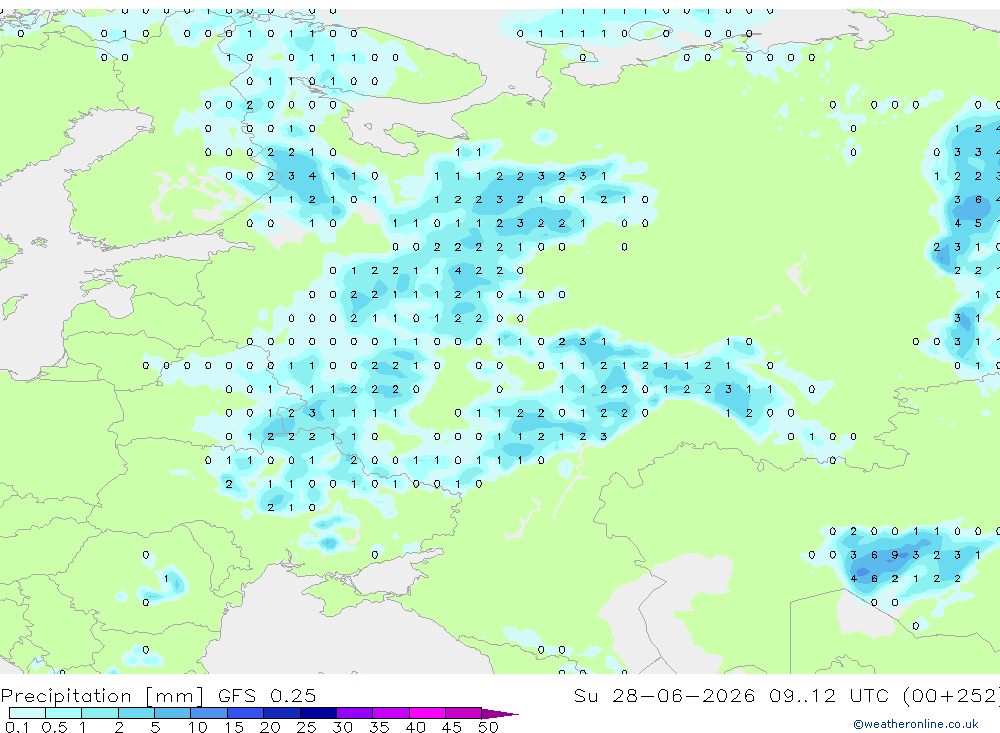
Task: Select the 2–5 mm legend color swatch
Action: [x=136, y=713]
